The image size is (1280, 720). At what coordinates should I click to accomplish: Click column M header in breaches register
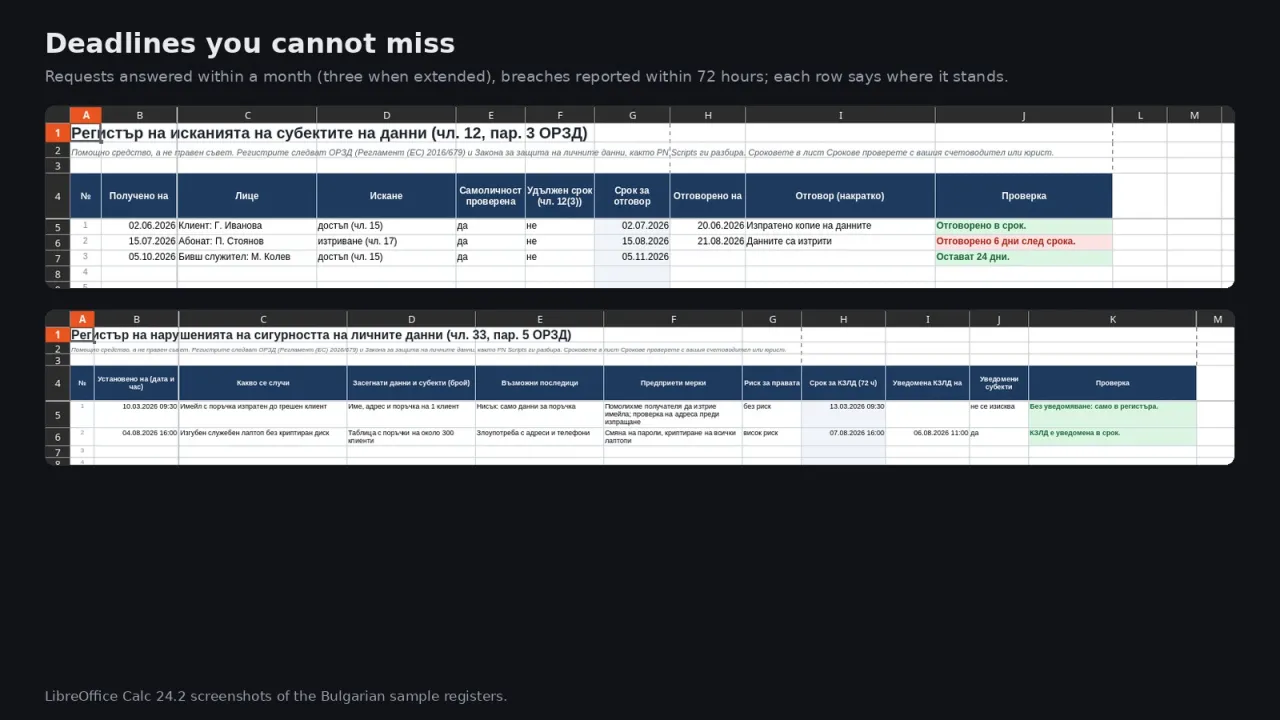[1217, 319]
